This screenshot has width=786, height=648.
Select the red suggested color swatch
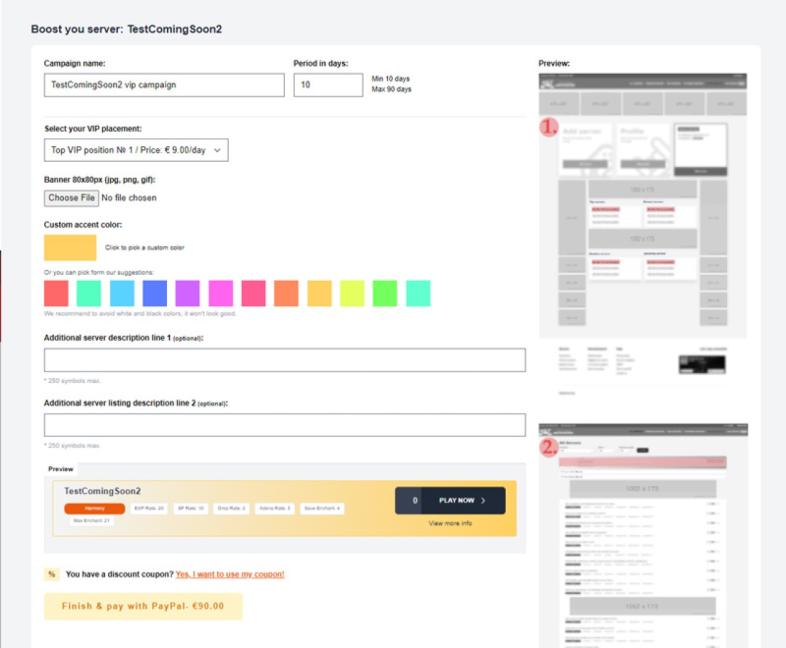(56, 293)
